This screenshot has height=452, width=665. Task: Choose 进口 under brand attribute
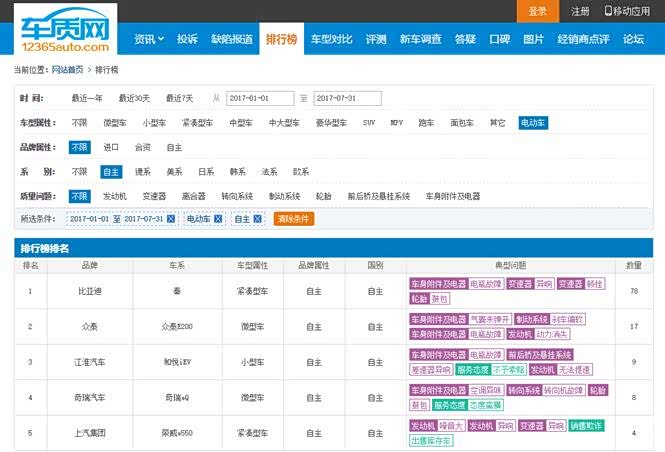tap(111, 147)
